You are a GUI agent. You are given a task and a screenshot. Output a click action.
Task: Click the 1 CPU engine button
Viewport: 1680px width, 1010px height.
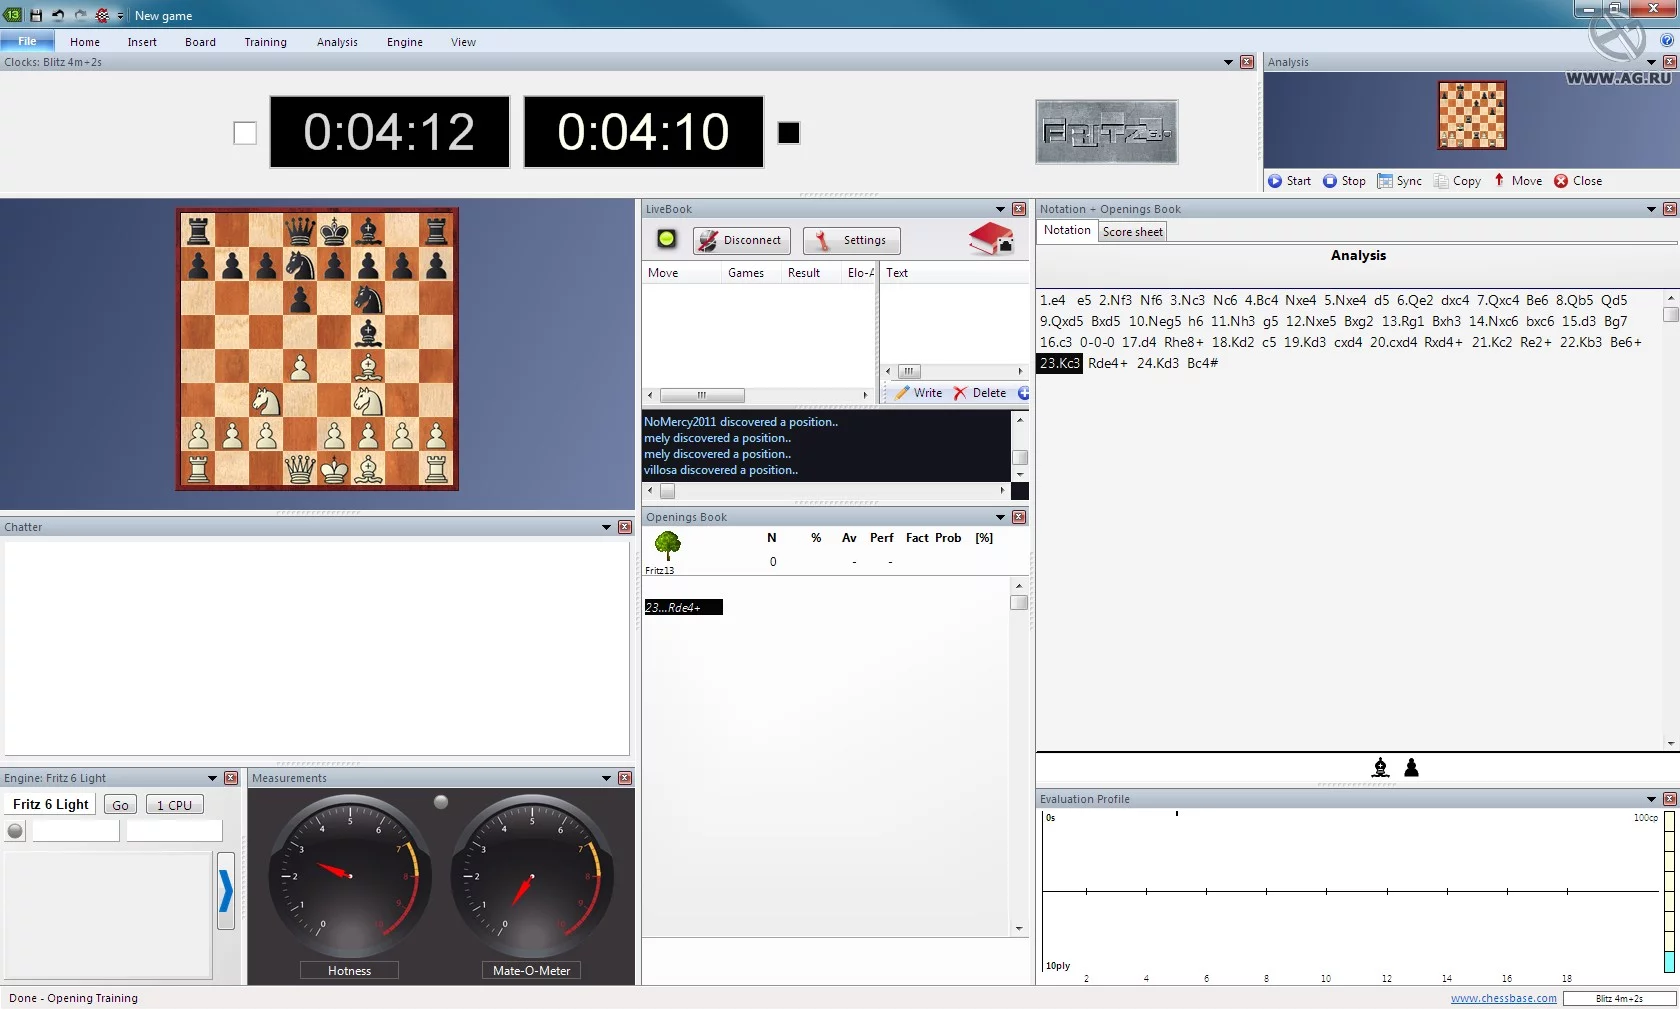click(x=174, y=805)
